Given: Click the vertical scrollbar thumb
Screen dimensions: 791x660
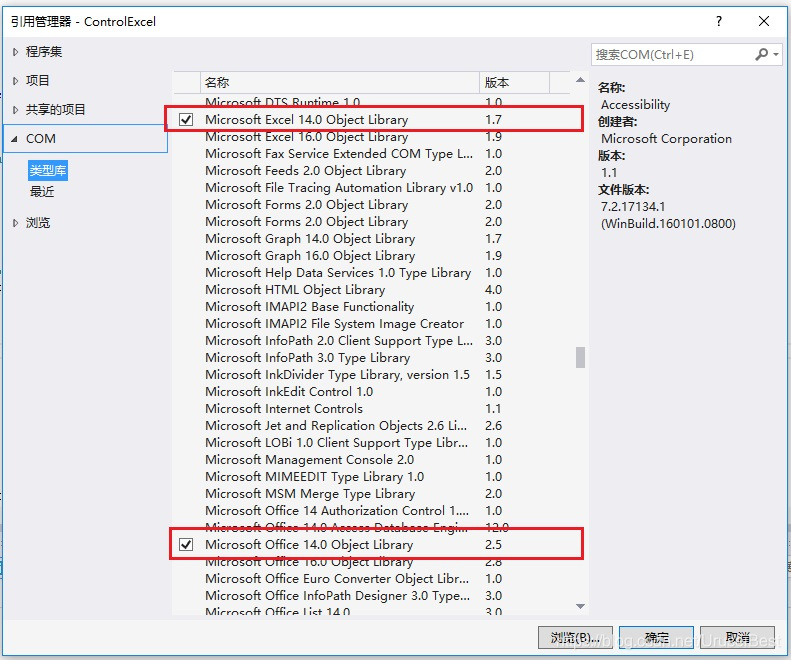Looking at the screenshot, I should [x=581, y=357].
